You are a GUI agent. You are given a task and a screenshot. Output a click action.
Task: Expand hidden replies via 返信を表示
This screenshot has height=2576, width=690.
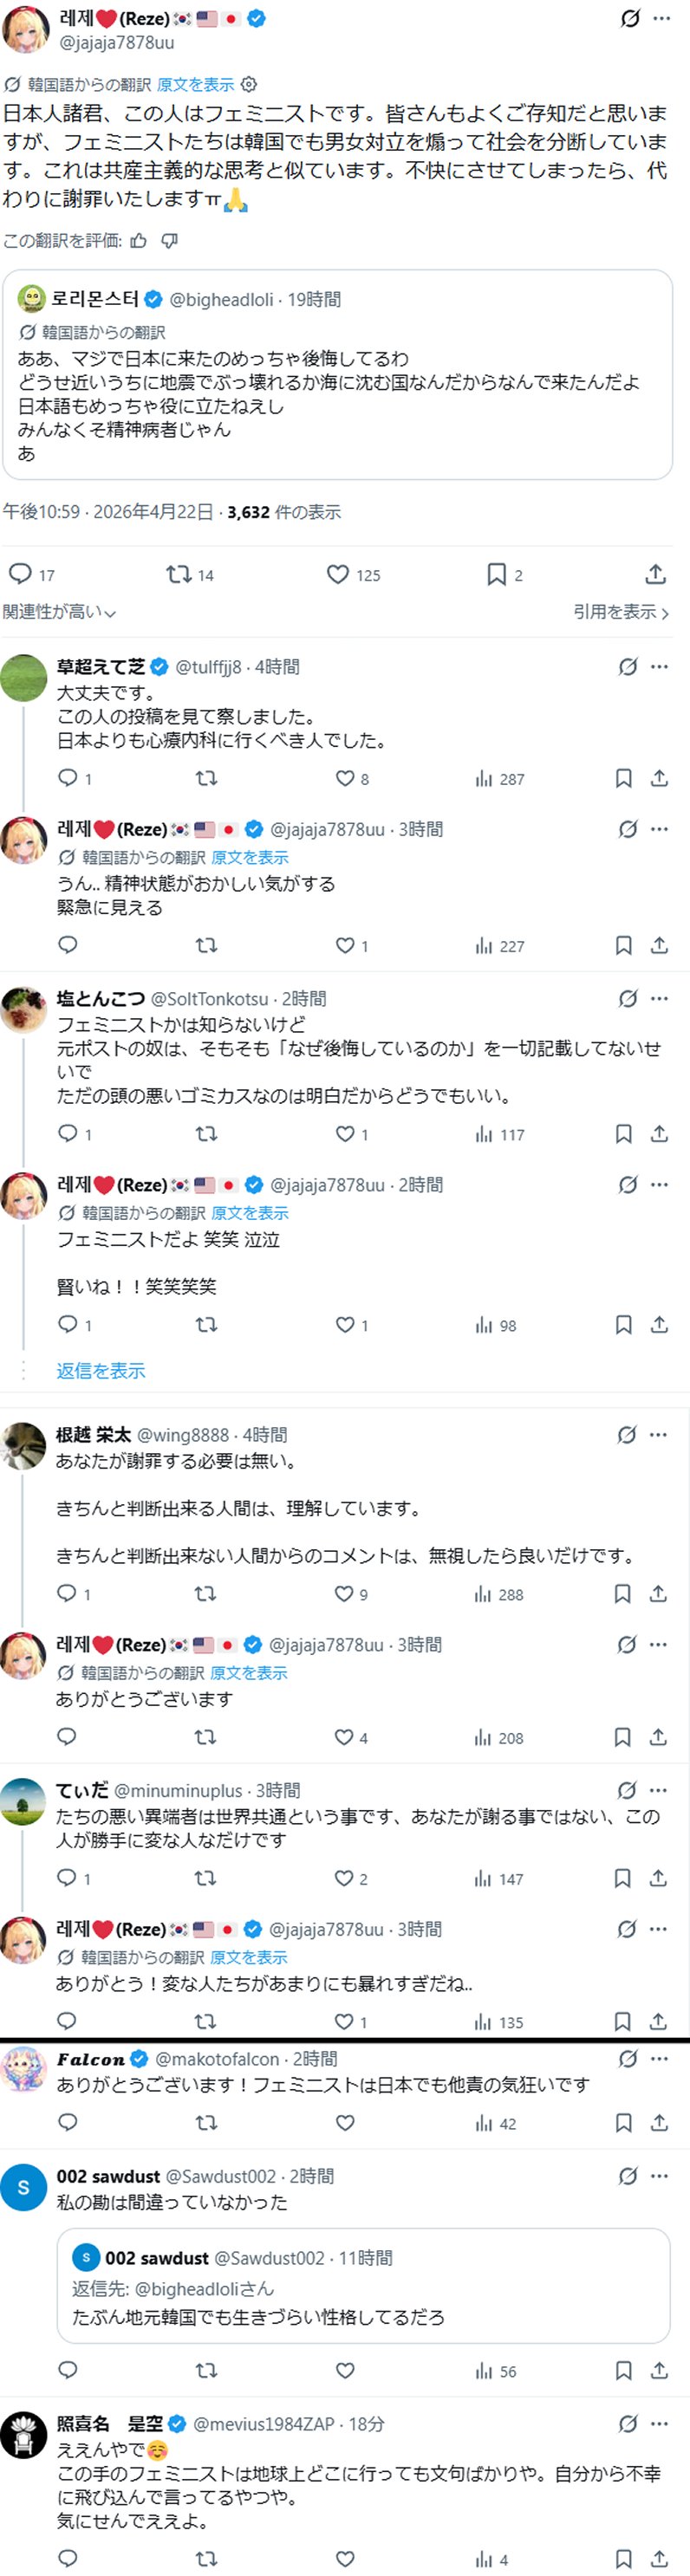100,1370
